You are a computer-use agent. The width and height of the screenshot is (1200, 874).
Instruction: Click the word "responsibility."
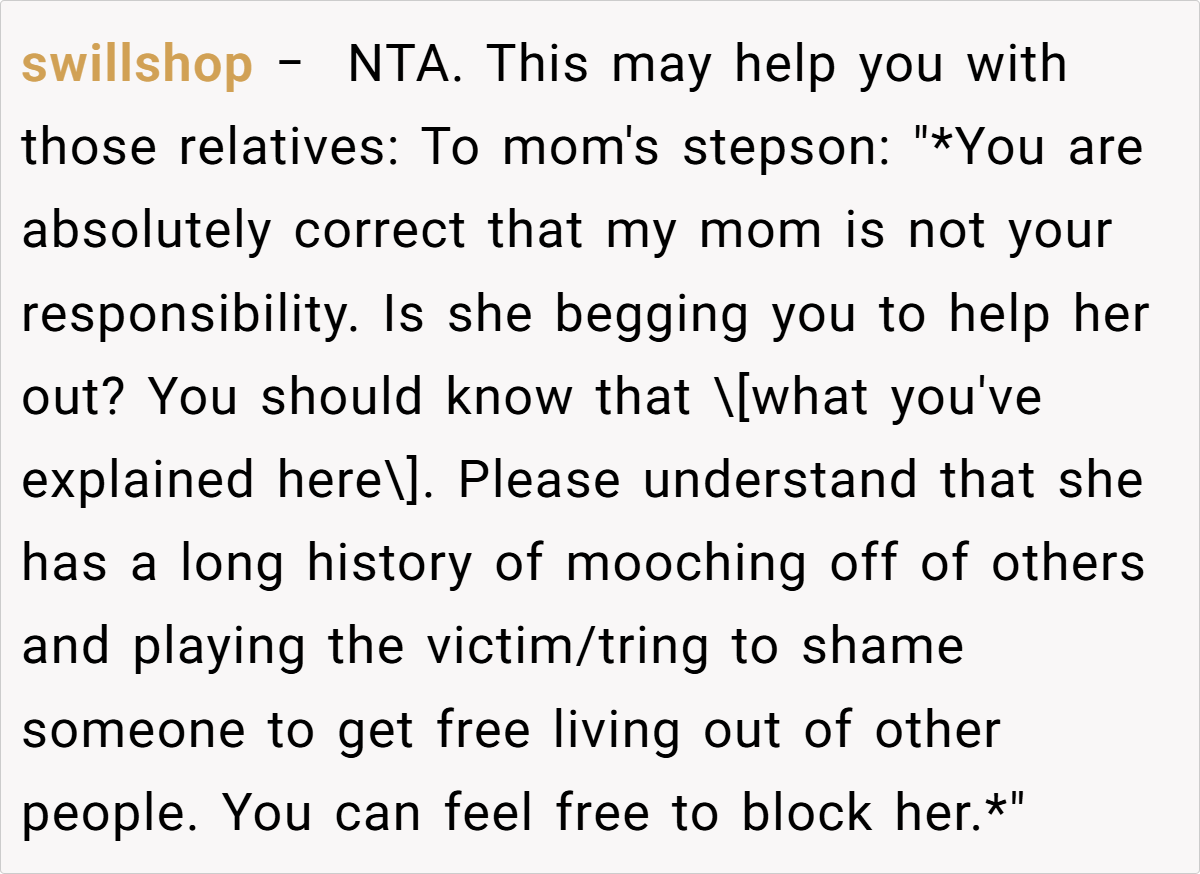[195, 315]
